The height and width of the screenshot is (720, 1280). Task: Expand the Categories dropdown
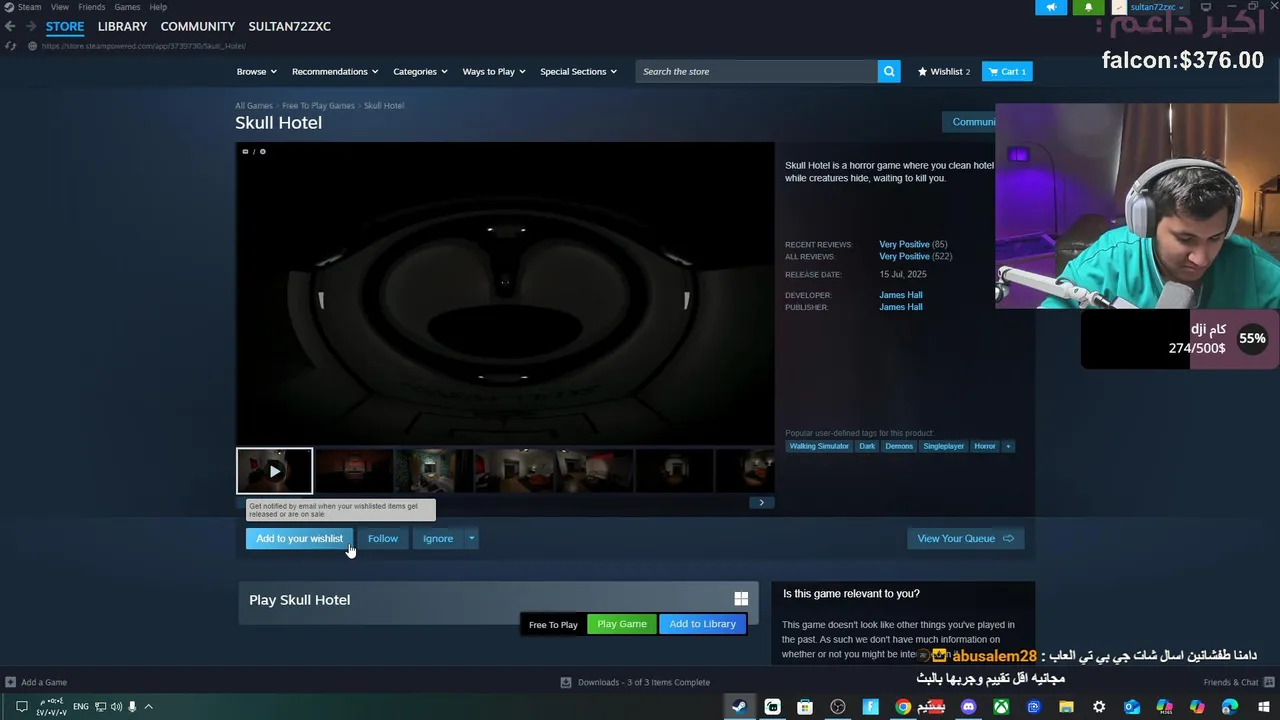[x=419, y=71]
